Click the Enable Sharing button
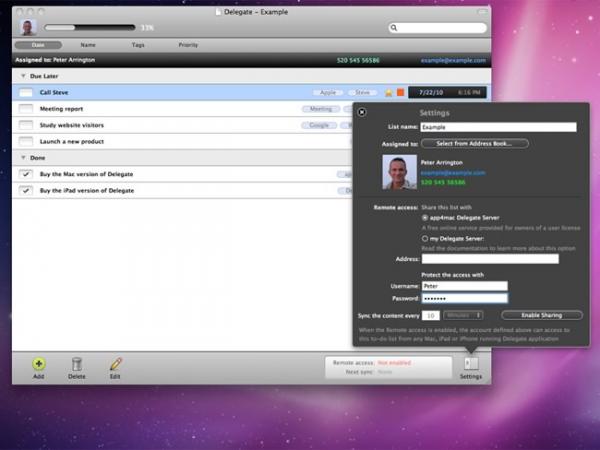This screenshot has width=600, height=450. coord(542,315)
